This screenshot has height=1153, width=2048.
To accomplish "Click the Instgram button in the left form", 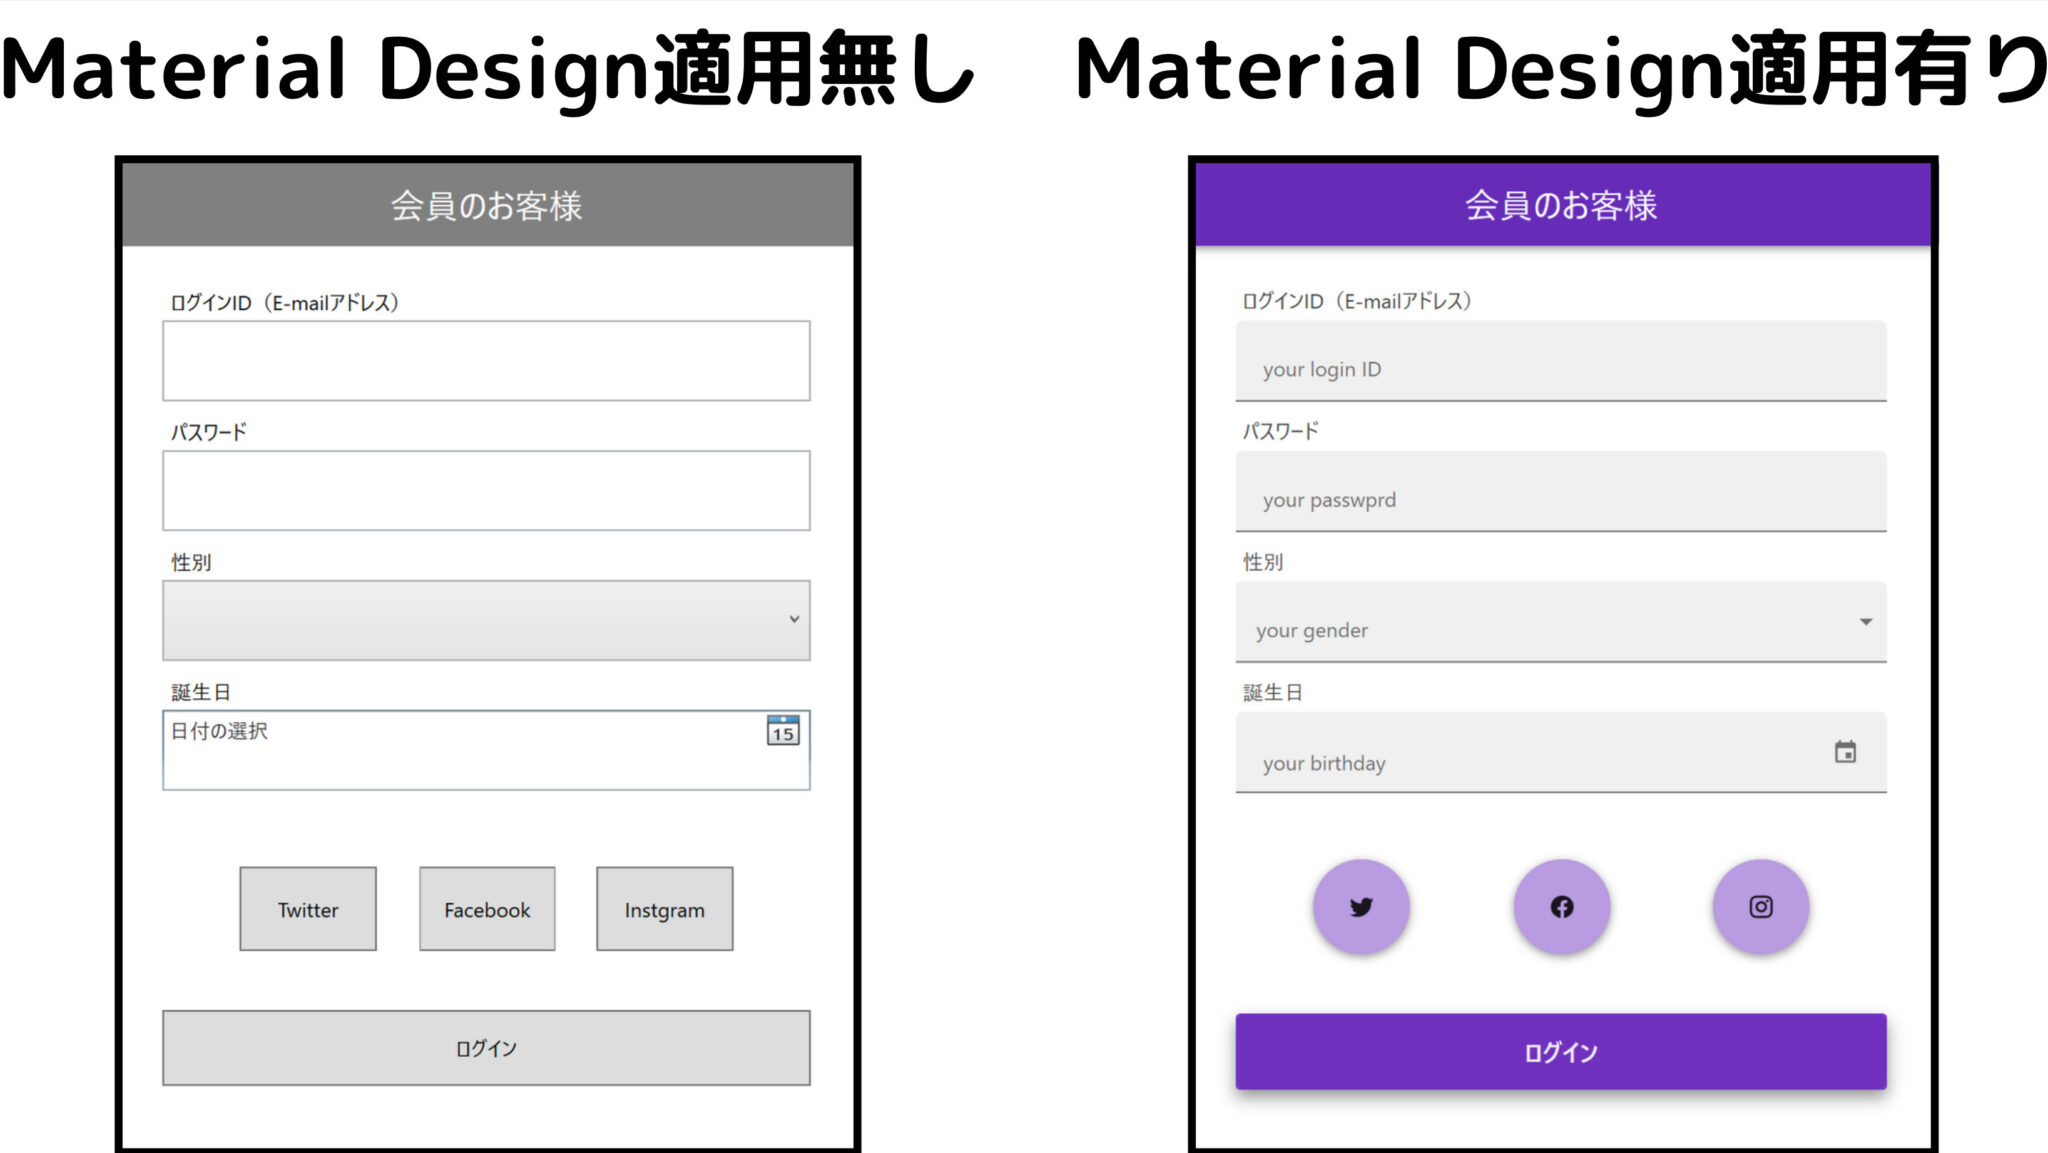I will click(664, 909).
